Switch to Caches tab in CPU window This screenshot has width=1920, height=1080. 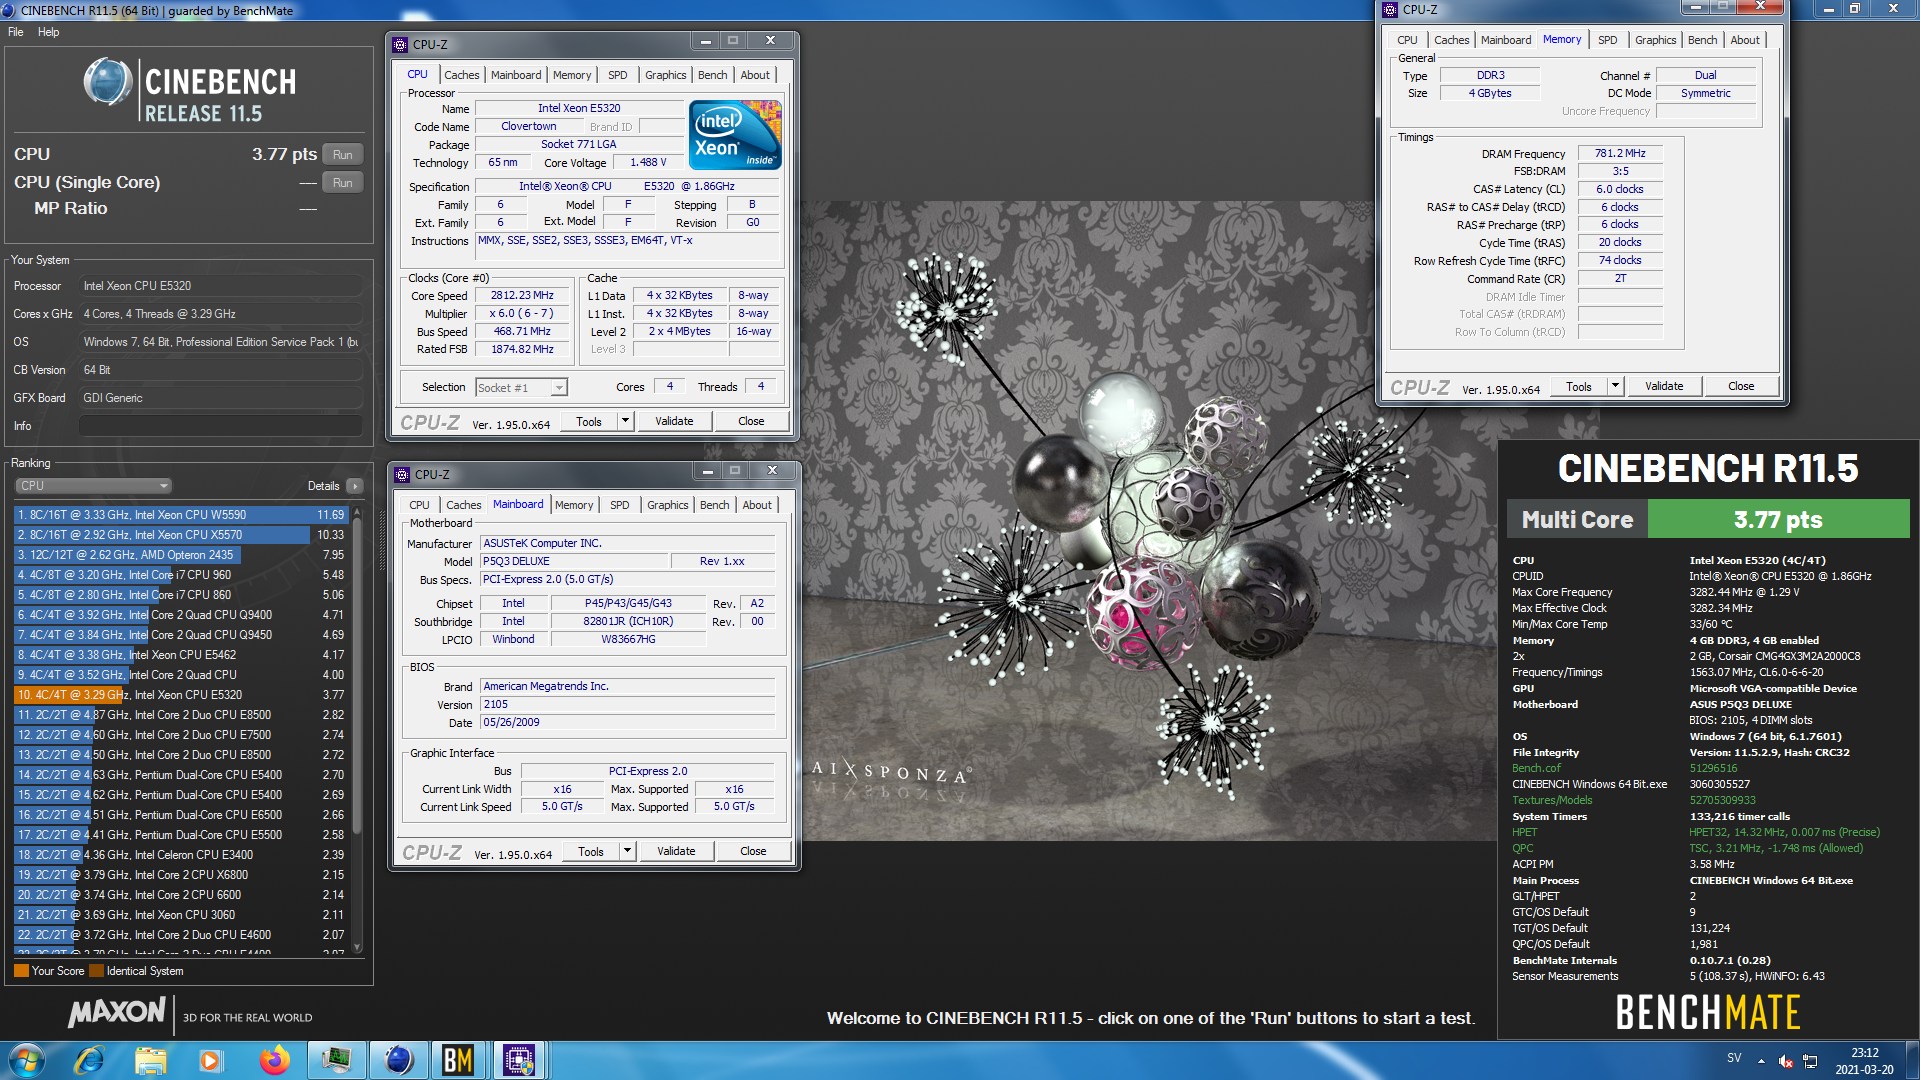coord(461,75)
